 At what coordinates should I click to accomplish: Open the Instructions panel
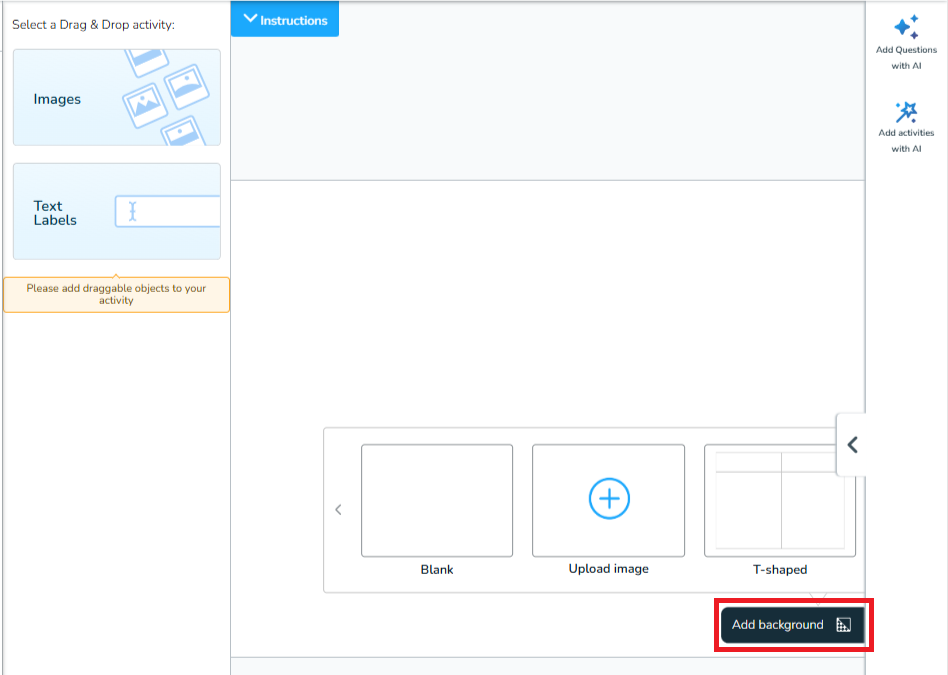coord(284,19)
